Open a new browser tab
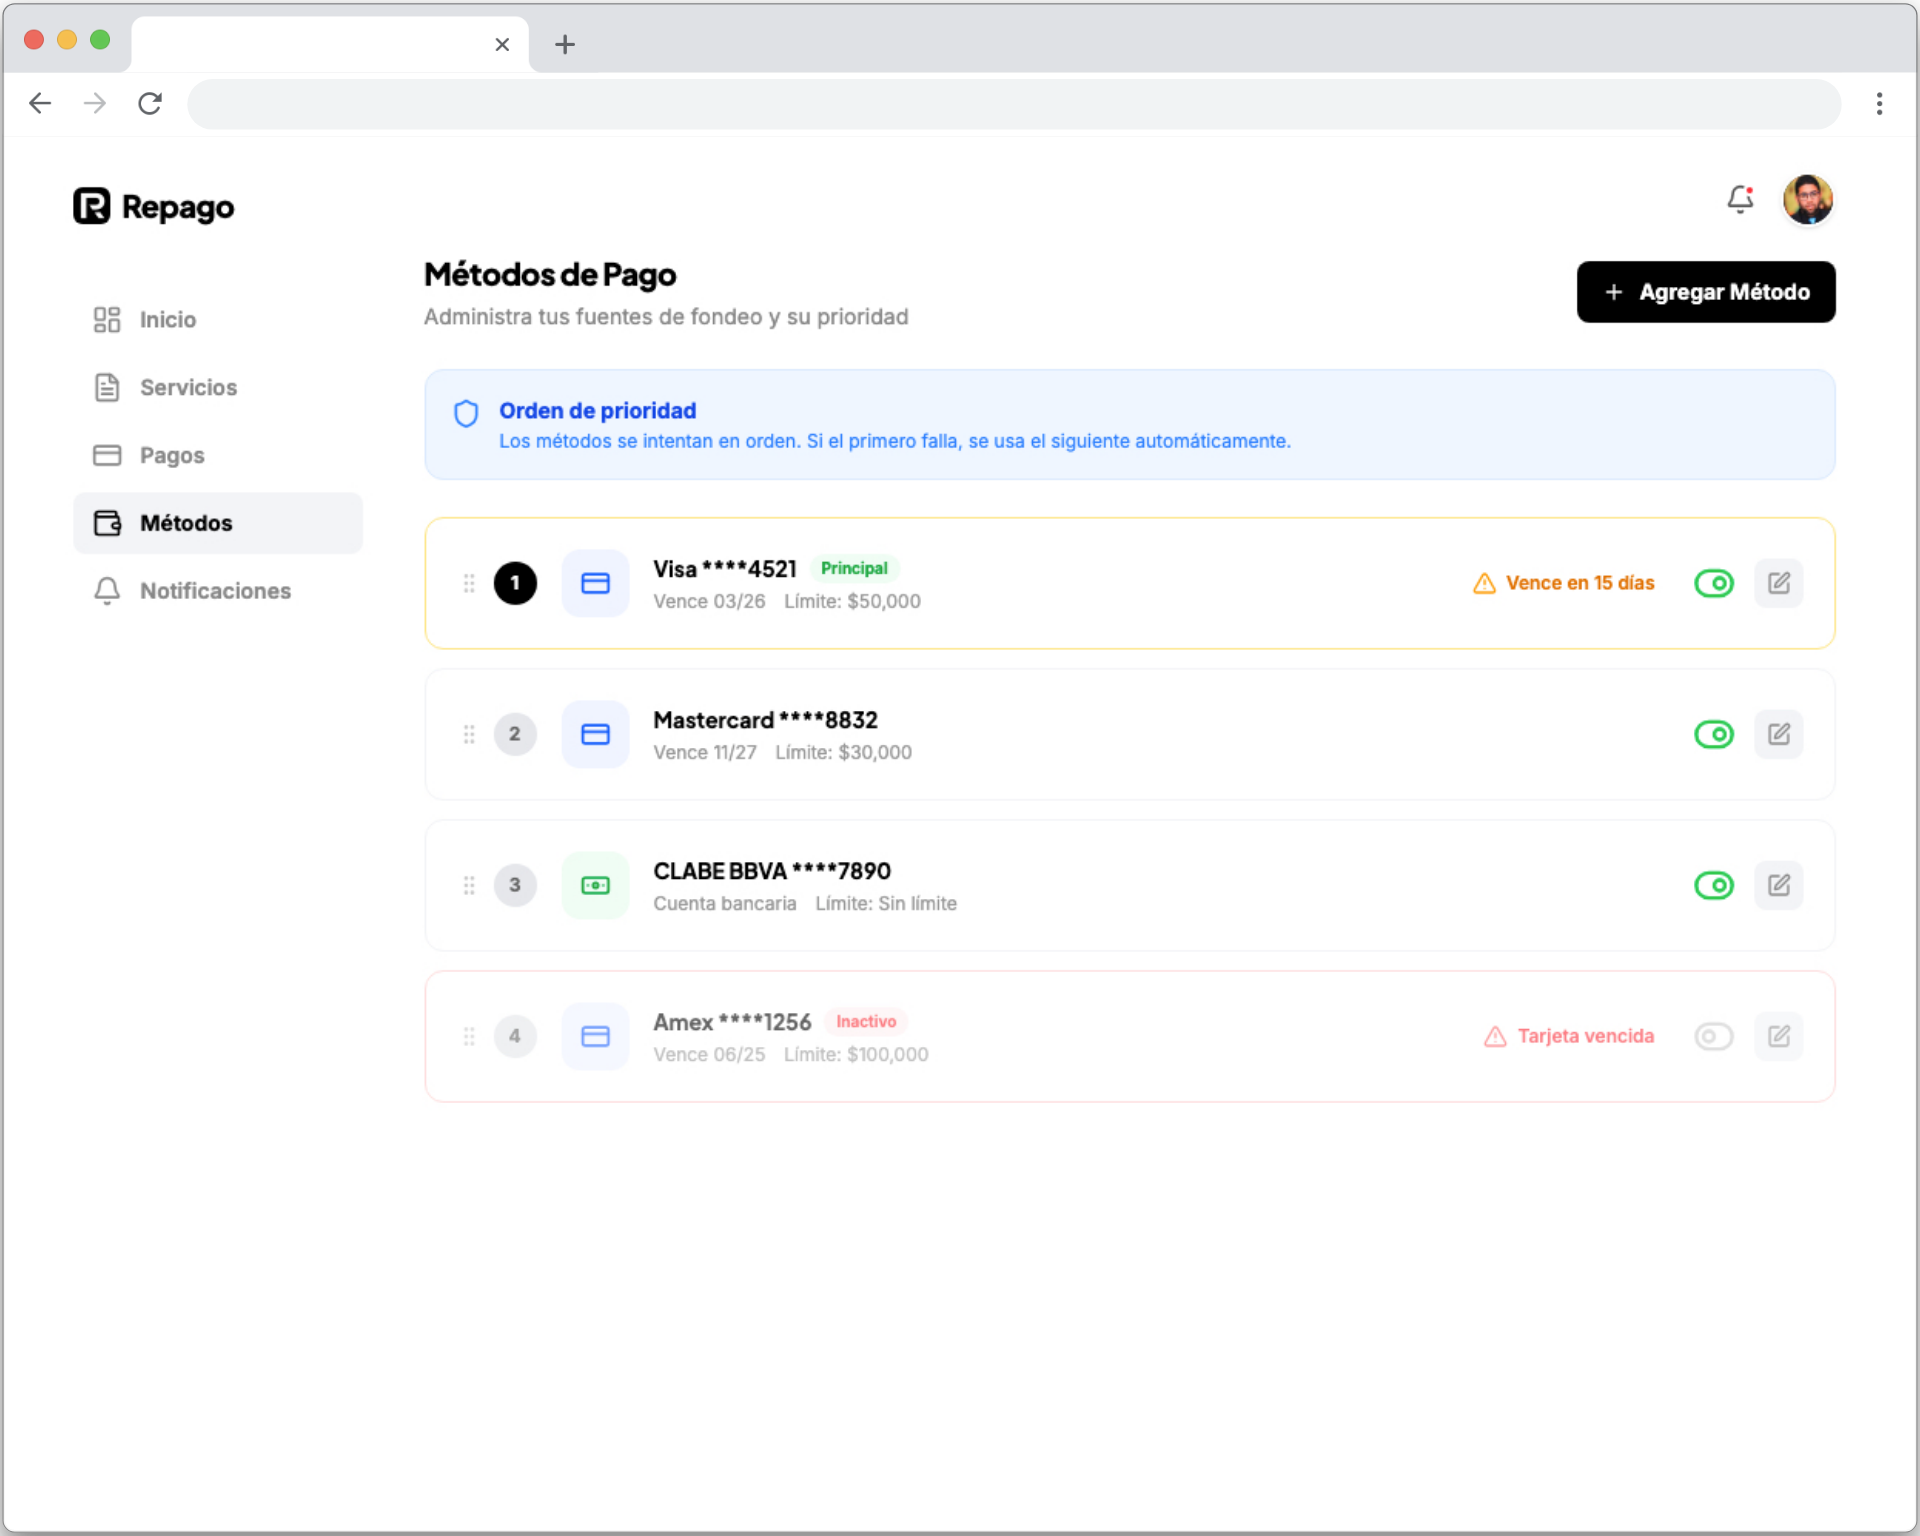 [565, 44]
